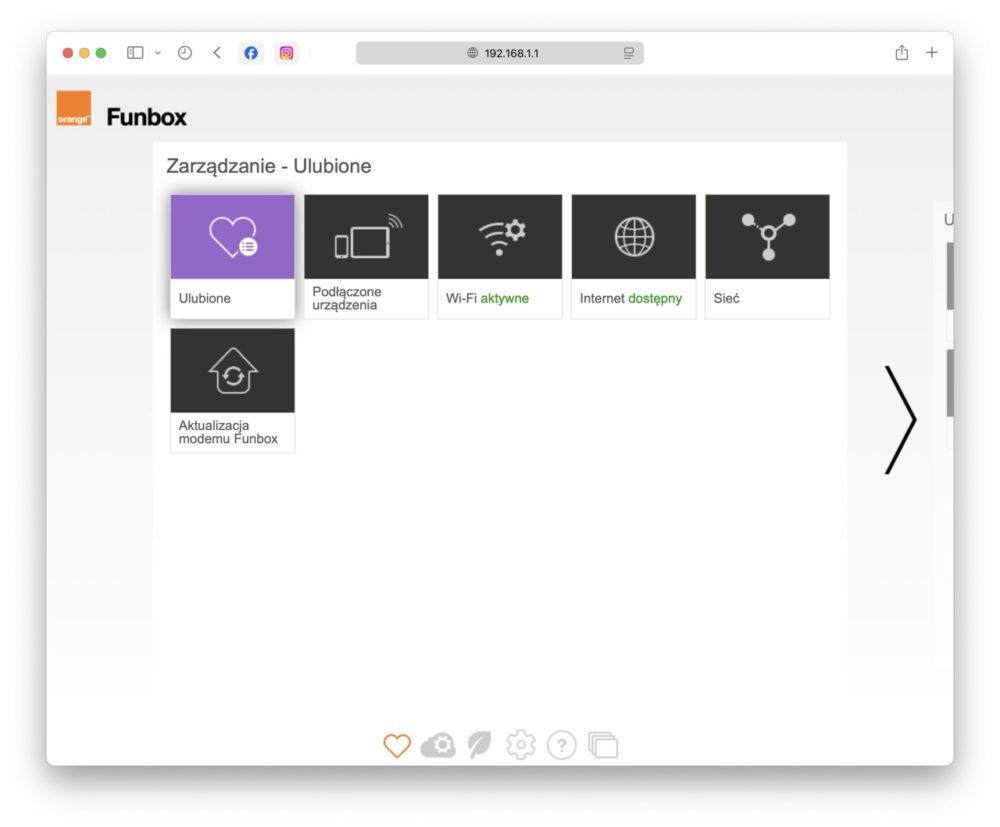
Task: Open a new tab with plus button
Action: point(932,52)
